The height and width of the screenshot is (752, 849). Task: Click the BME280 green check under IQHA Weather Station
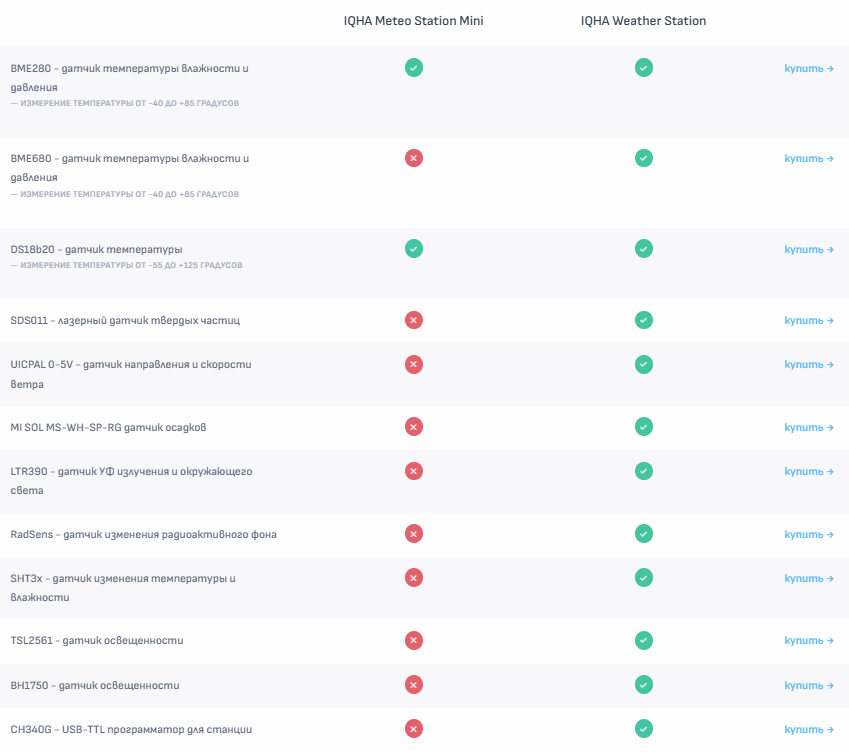pos(644,68)
